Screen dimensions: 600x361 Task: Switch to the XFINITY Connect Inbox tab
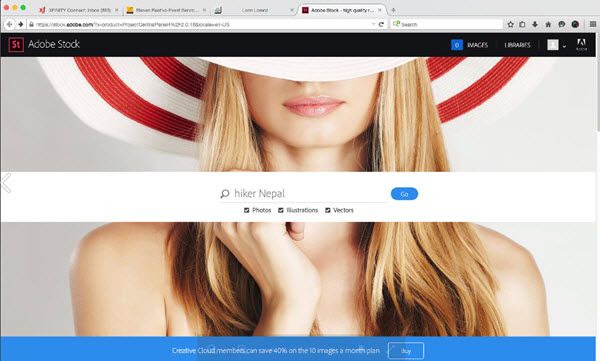pyautogui.click(x=79, y=10)
